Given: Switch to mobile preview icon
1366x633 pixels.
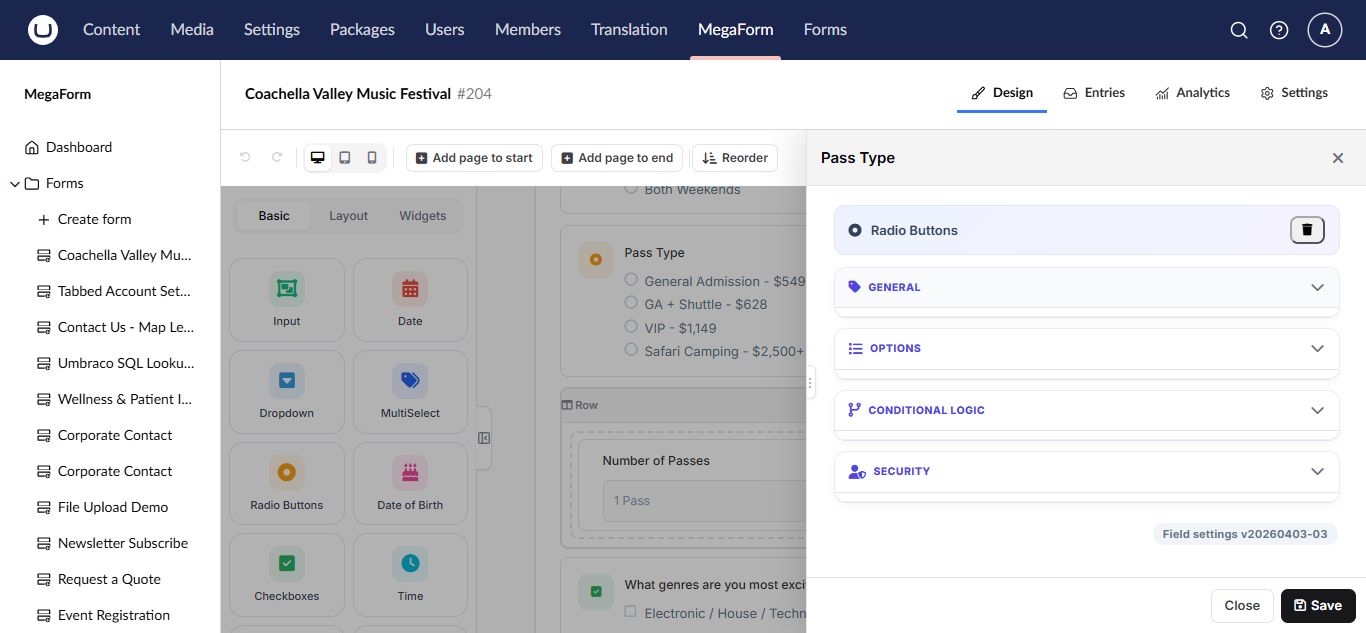Looking at the screenshot, I should click(372, 158).
